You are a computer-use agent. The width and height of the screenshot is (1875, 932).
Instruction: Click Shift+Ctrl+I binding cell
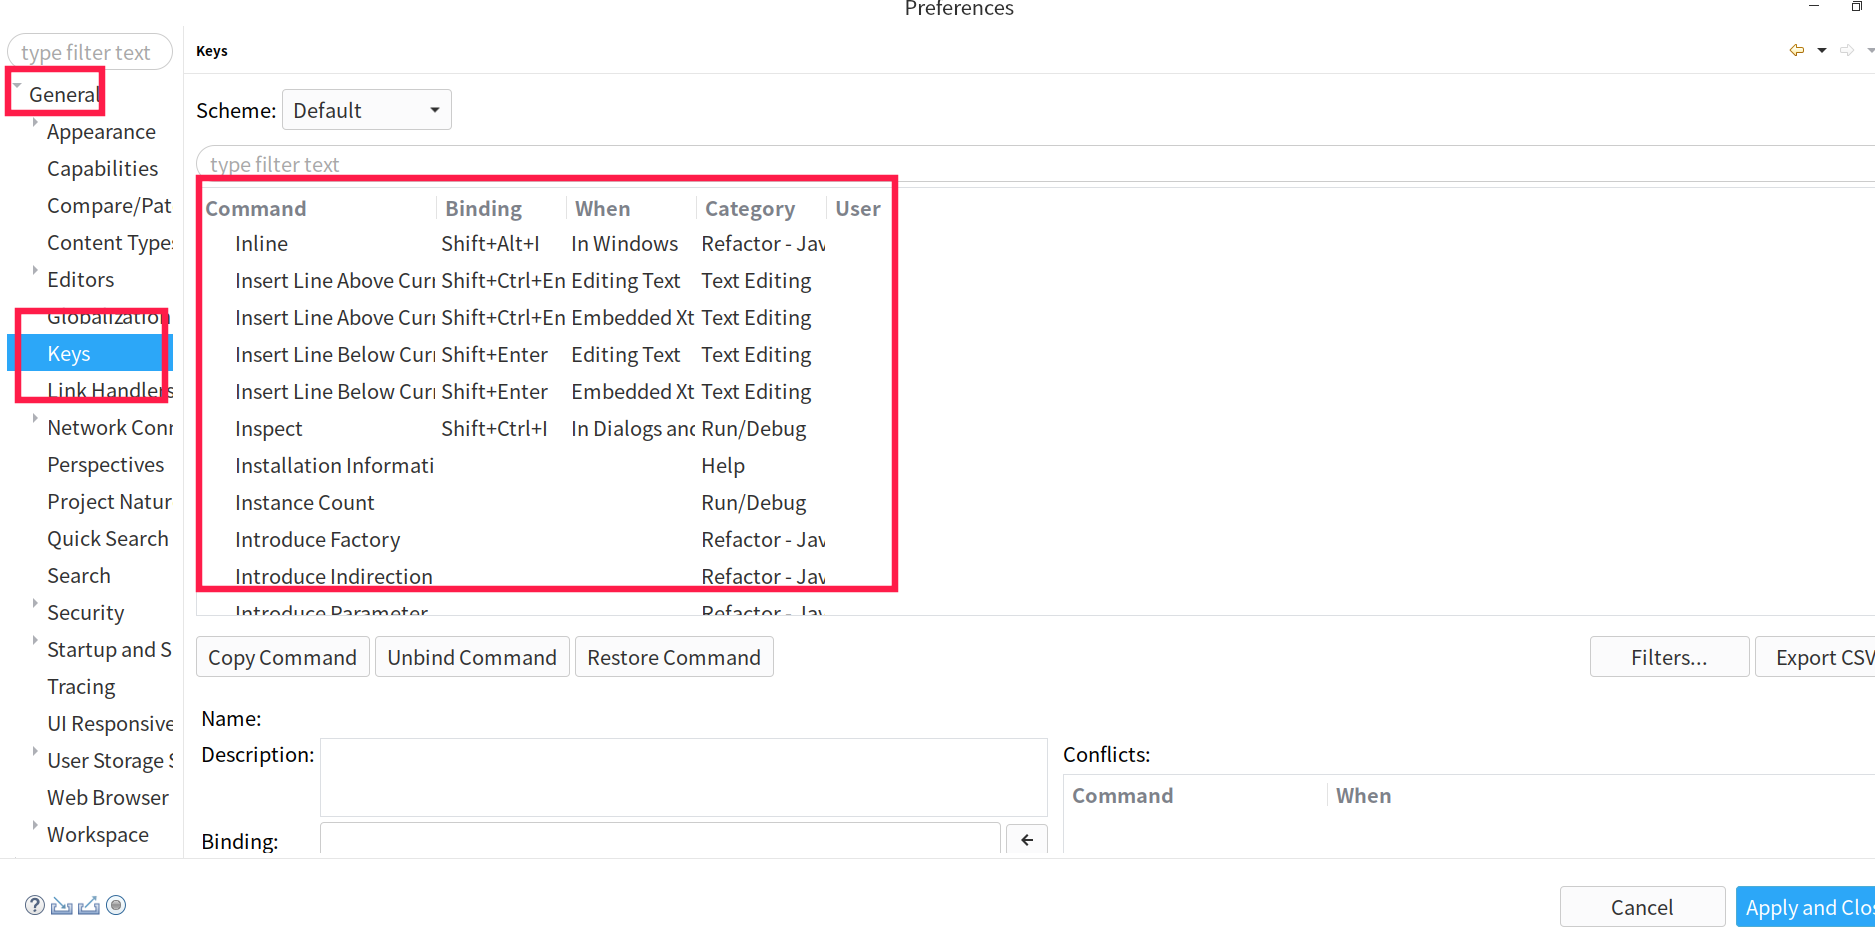[494, 429]
